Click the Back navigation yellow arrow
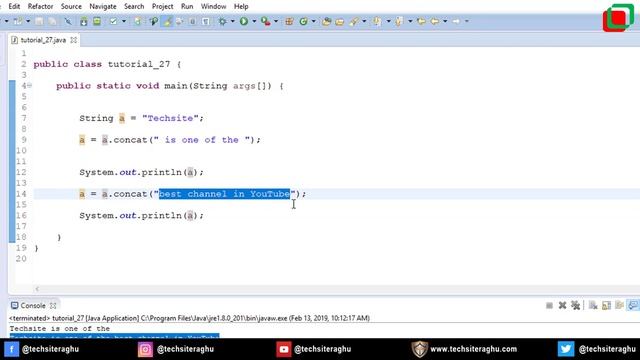The width and height of the screenshot is (640, 360). point(435,21)
